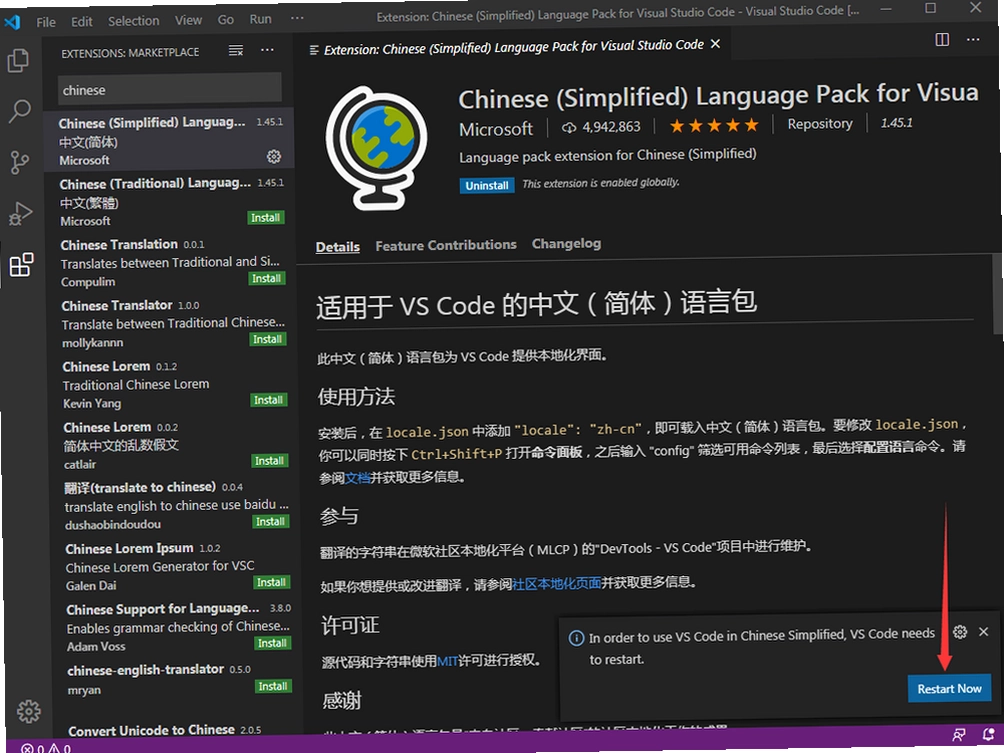The width and height of the screenshot is (1004, 753).
Task: Install Chinese Lorem by catlair
Action: tap(270, 460)
